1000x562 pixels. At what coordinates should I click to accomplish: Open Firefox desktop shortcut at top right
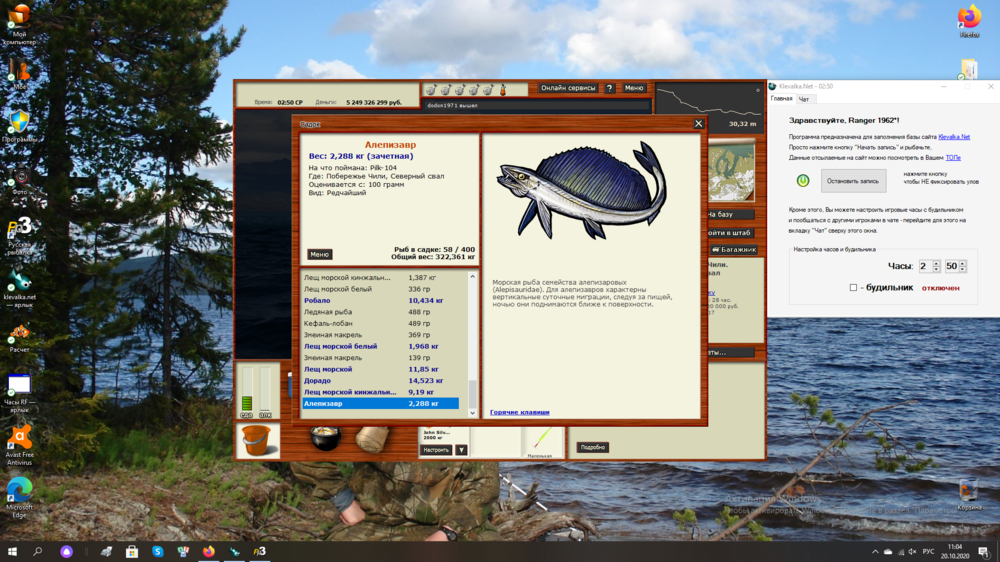969,20
